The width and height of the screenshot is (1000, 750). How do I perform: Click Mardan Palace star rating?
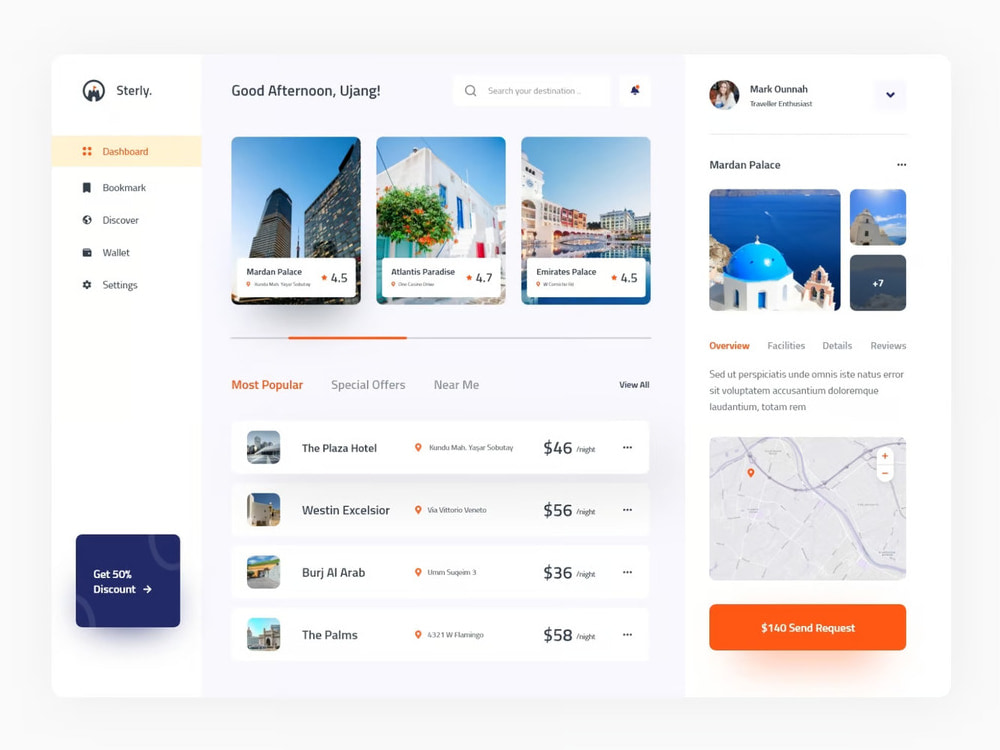(334, 277)
